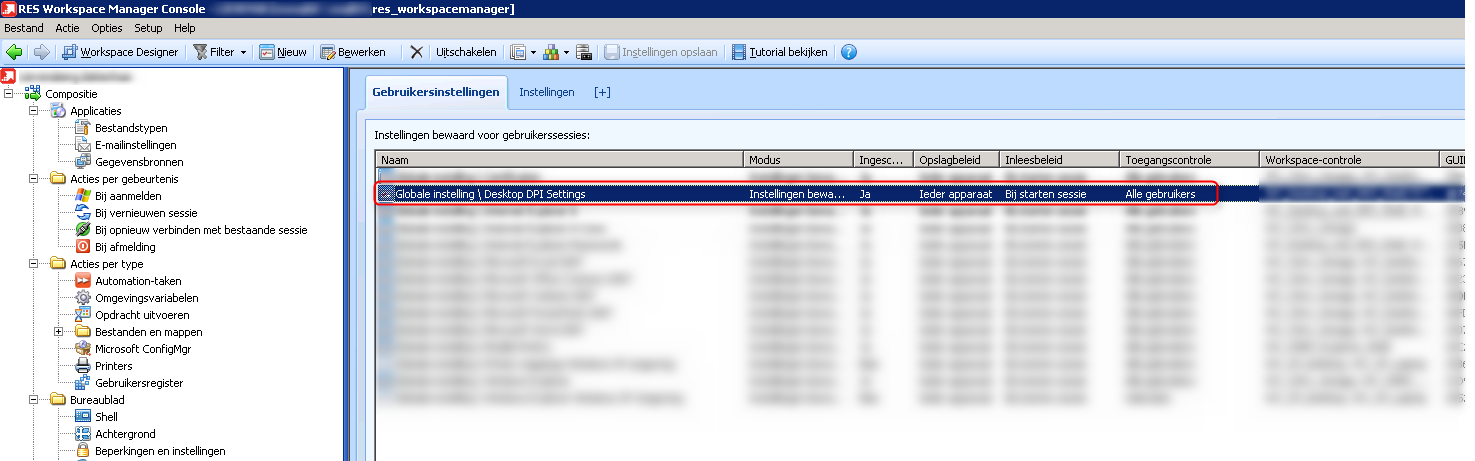Click the 'Alle gebruikers' cell
The width and height of the screenshot is (1475, 461).
point(1160,194)
